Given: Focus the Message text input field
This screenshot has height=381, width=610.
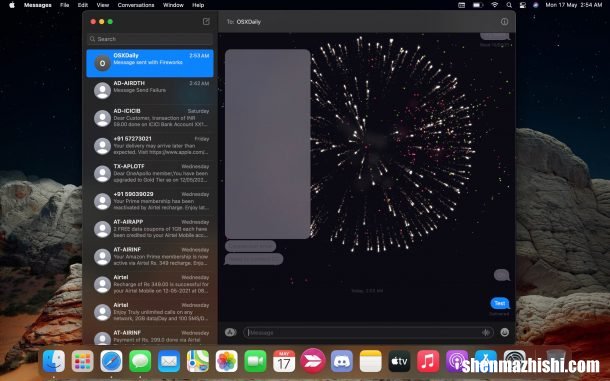Looking at the screenshot, I should (368, 332).
